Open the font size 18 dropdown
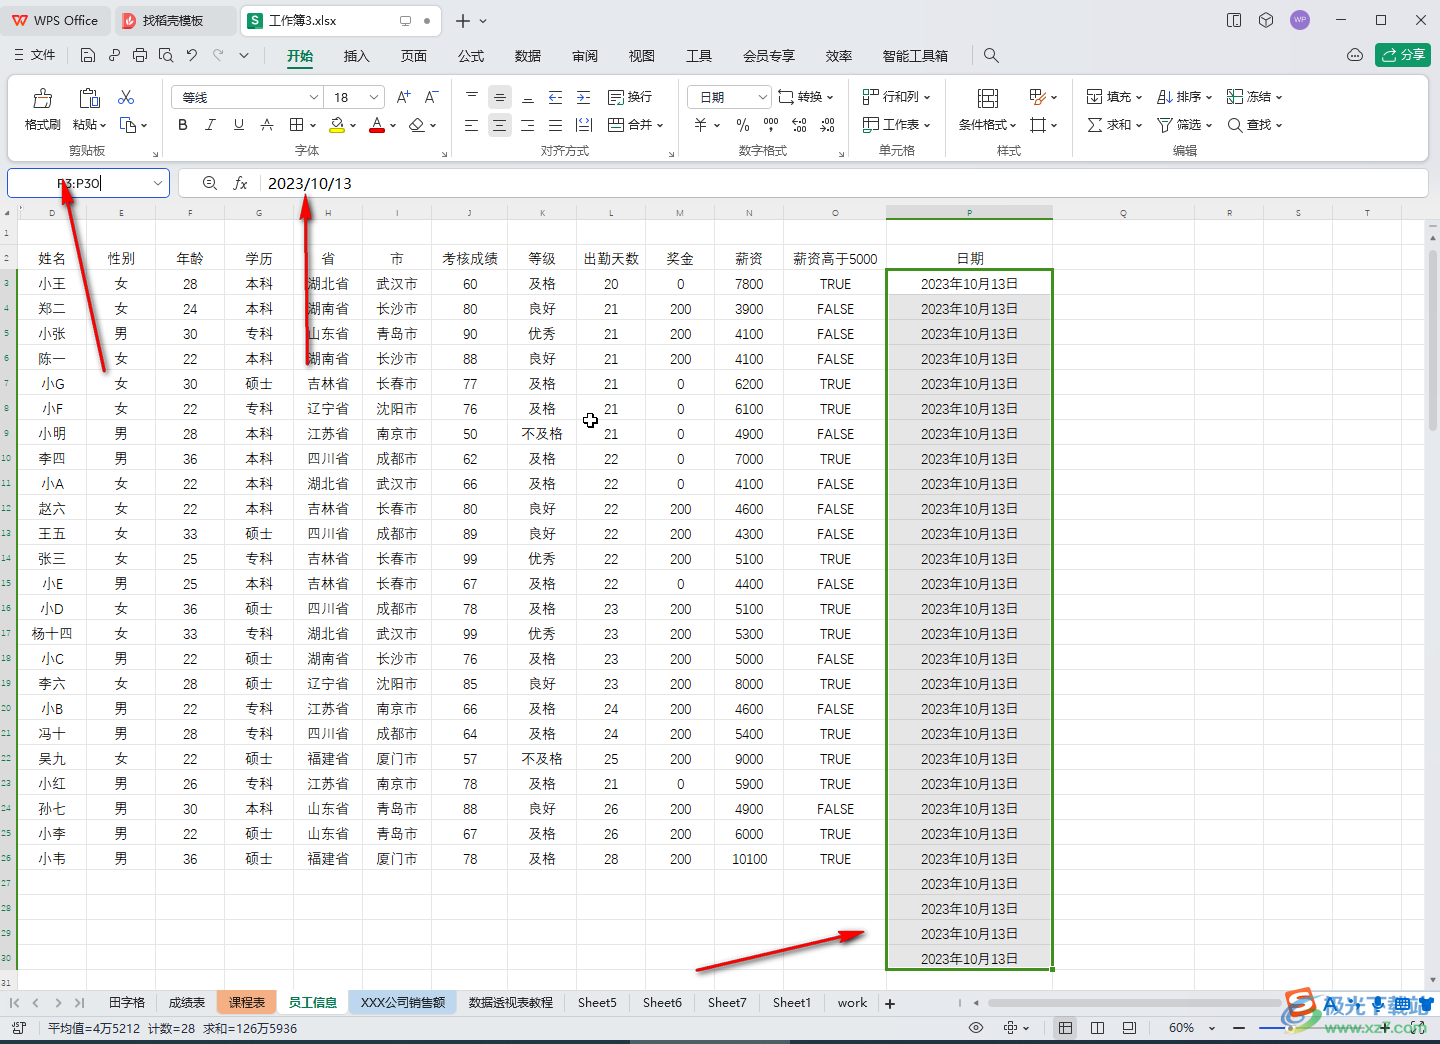Viewport: 1440px width, 1044px height. [x=373, y=97]
